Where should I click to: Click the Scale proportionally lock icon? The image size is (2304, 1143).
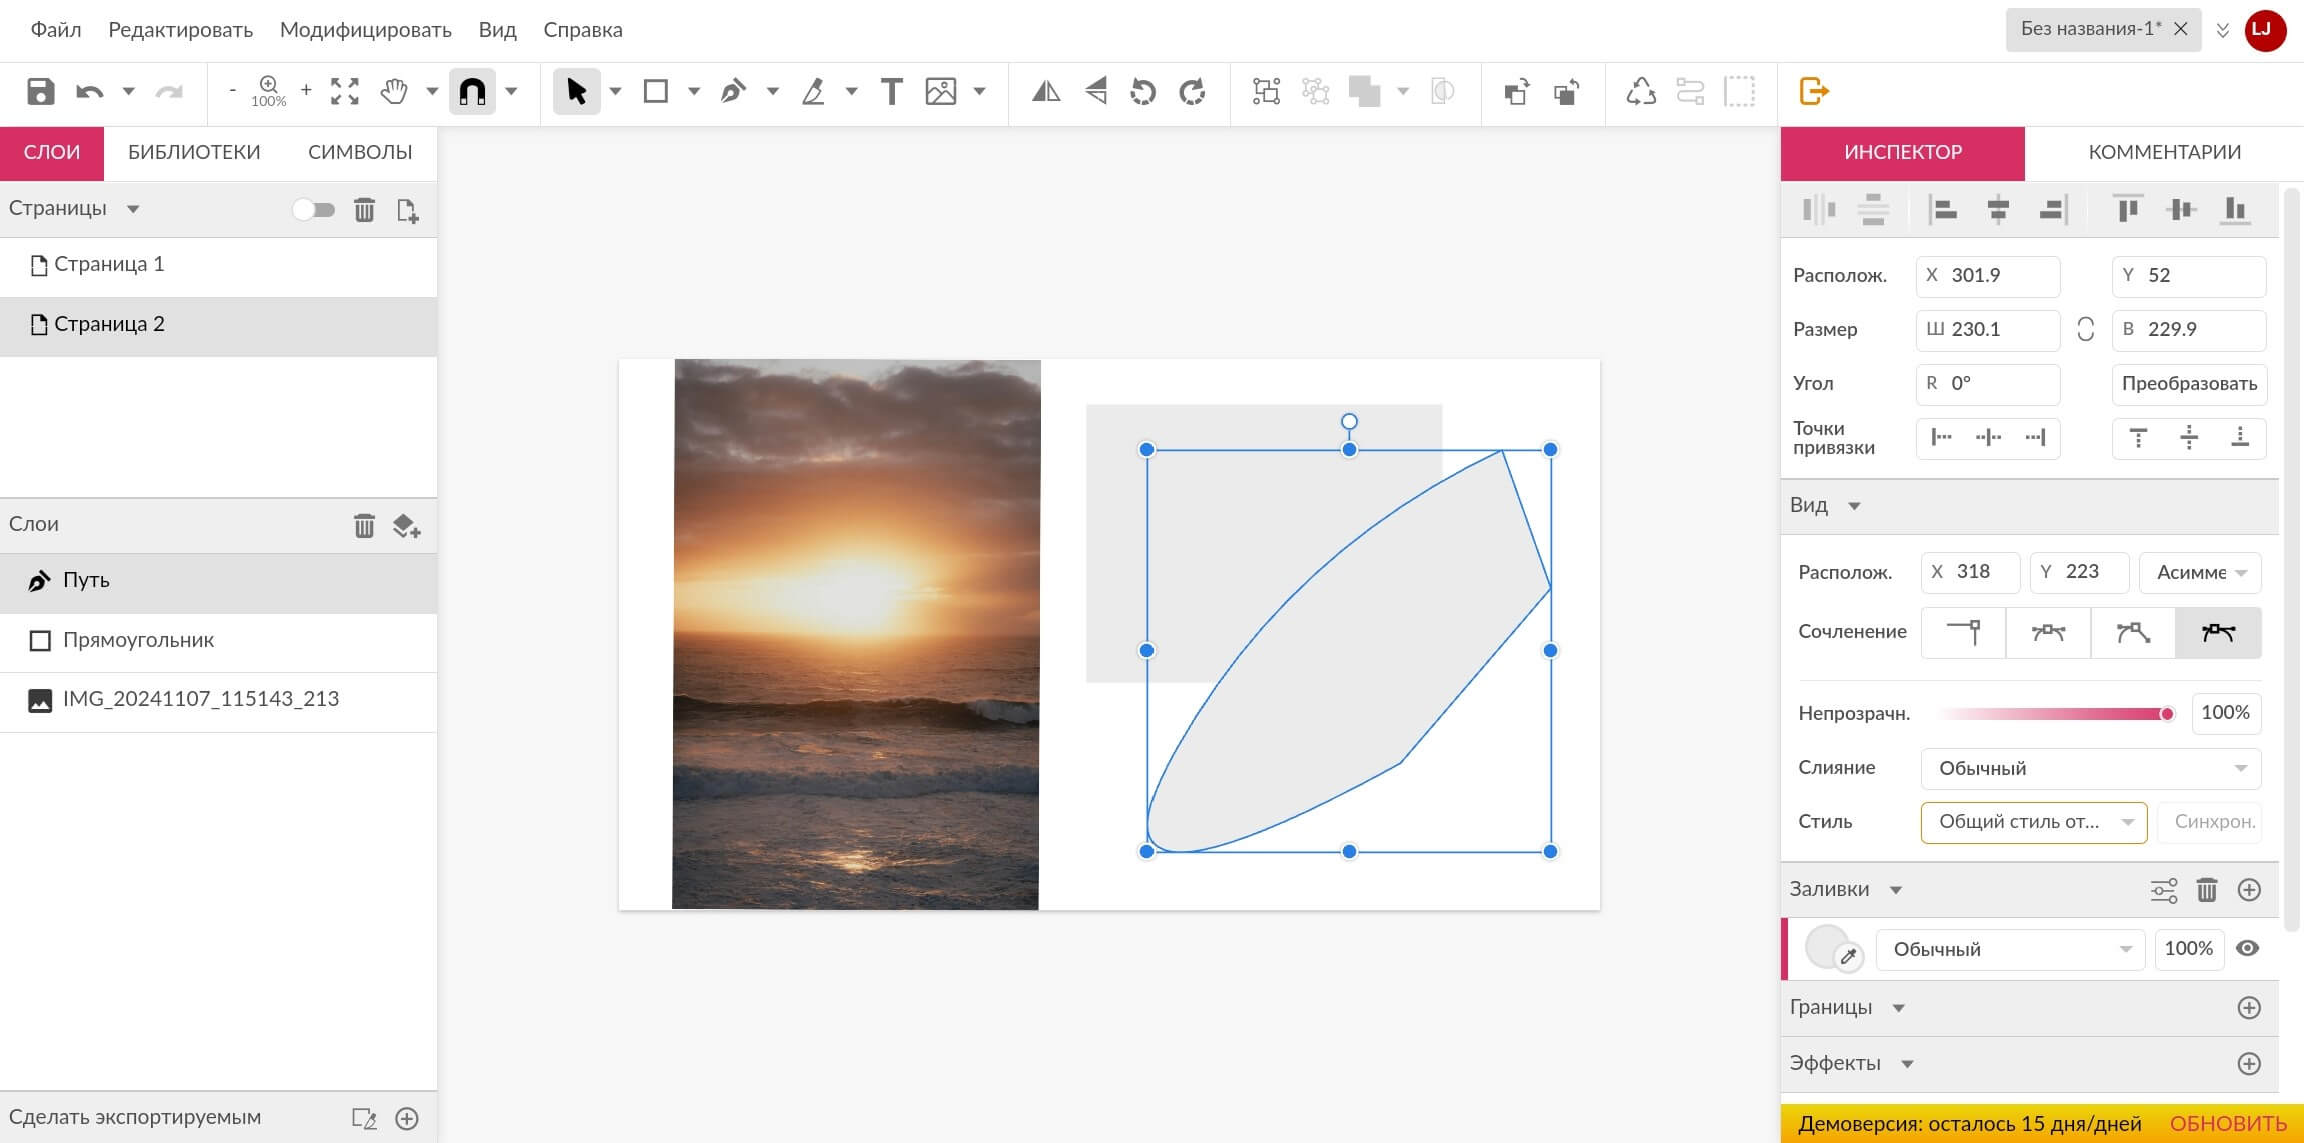[x=2085, y=329]
